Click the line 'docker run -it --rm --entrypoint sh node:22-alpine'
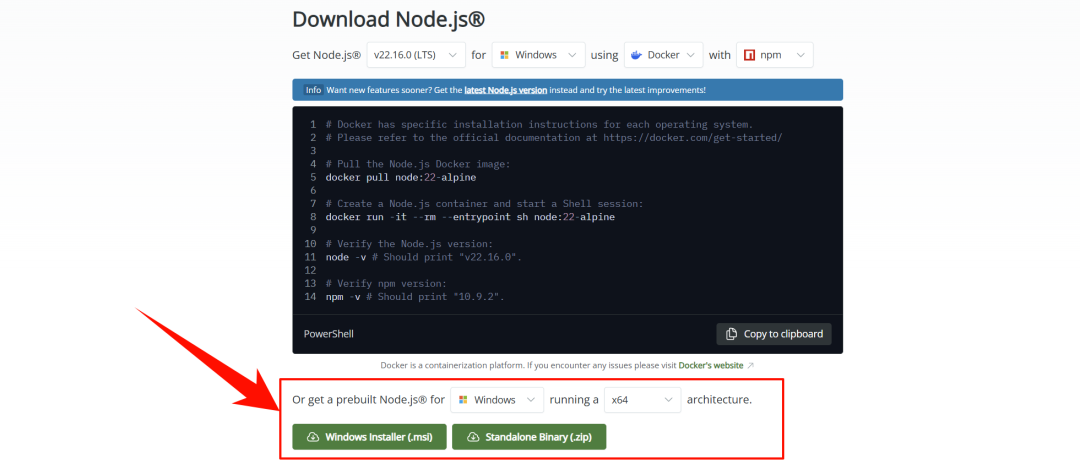 click(x=470, y=217)
